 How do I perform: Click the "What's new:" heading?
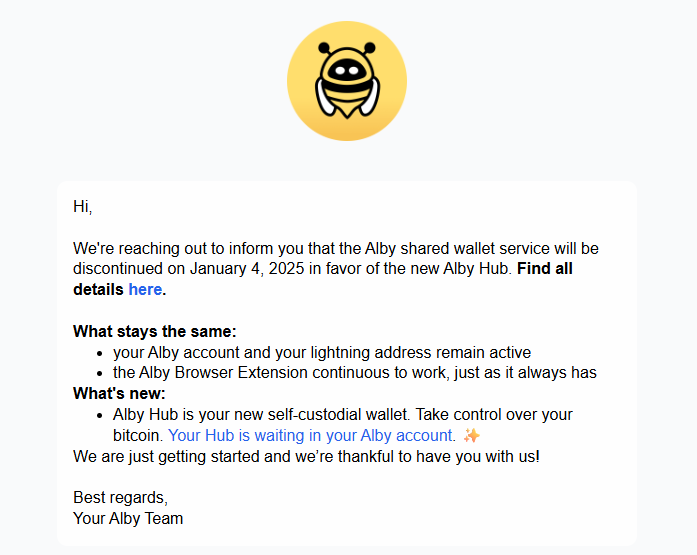tap(119, 393)
